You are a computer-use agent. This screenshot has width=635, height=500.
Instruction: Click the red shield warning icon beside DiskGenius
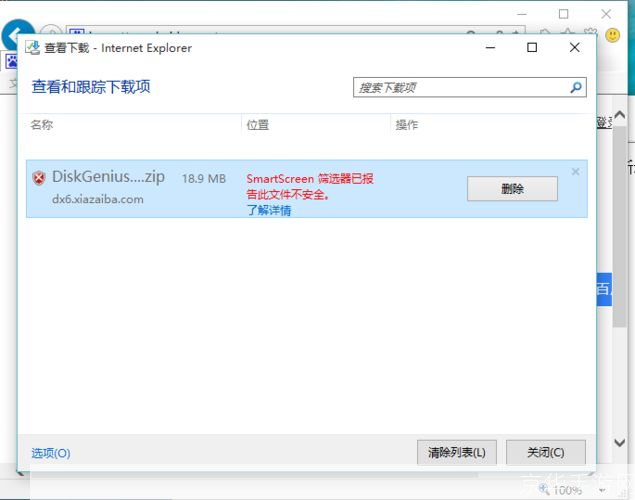(x=39, y=178)
